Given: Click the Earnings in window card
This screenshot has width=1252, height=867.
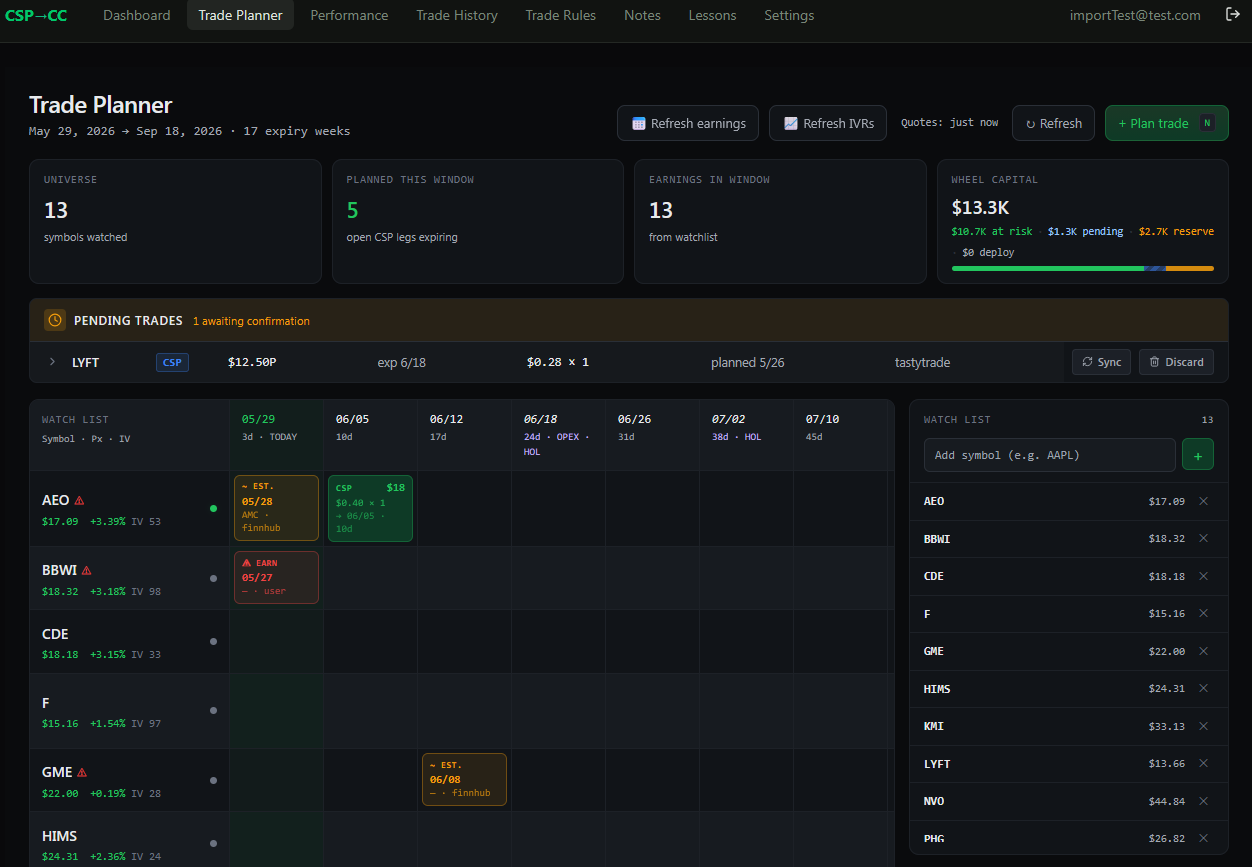Looking at the screenshot, I should coord(781,222).
